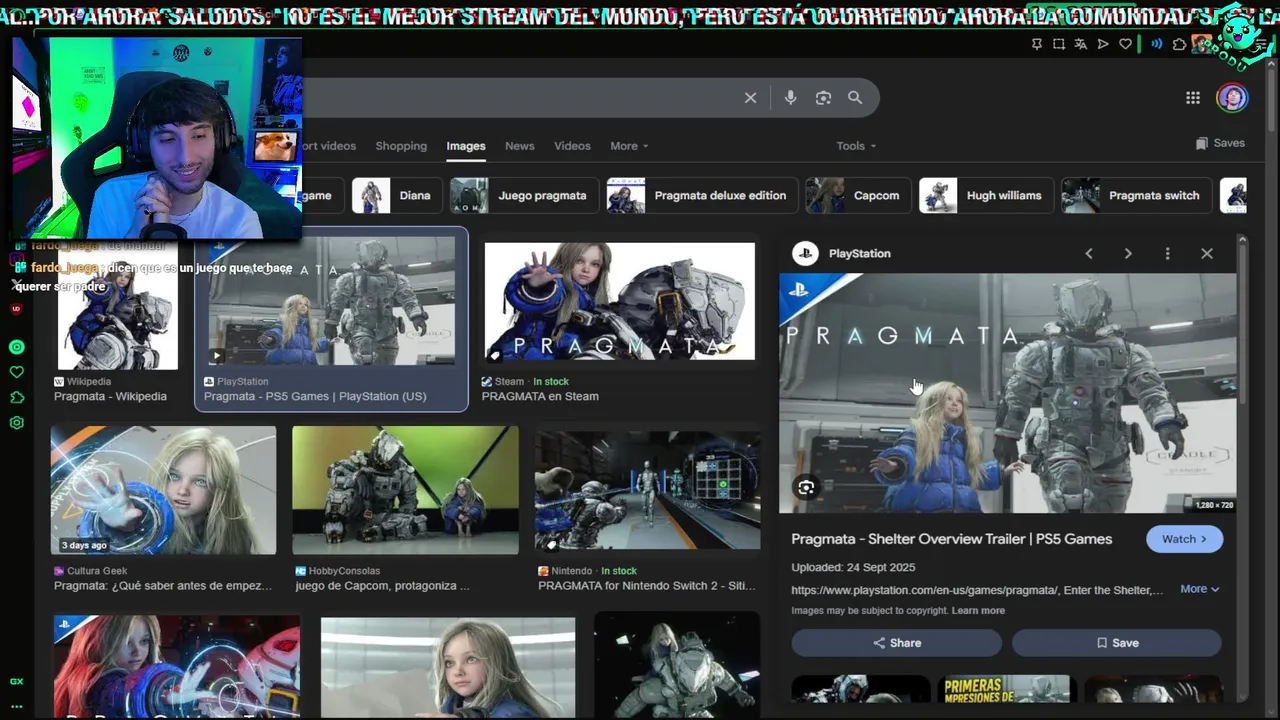Submit search with the magnifier icon

[x=855, y=98]
